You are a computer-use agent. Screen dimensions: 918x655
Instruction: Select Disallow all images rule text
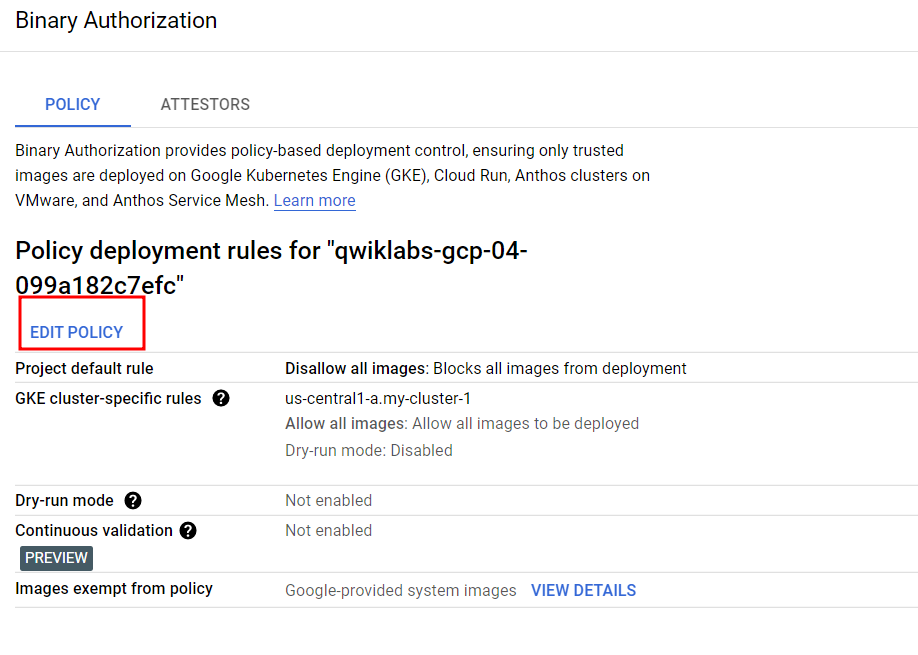[485, 368]
